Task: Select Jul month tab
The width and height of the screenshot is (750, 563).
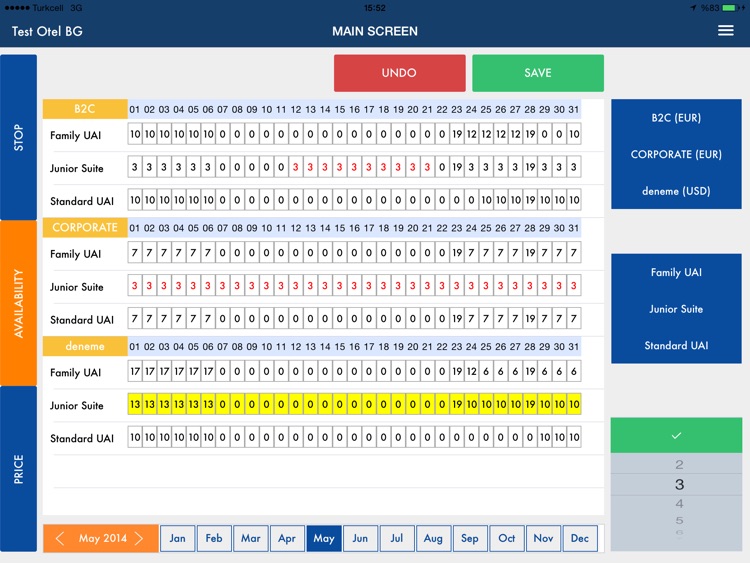Action: point(397,539)
